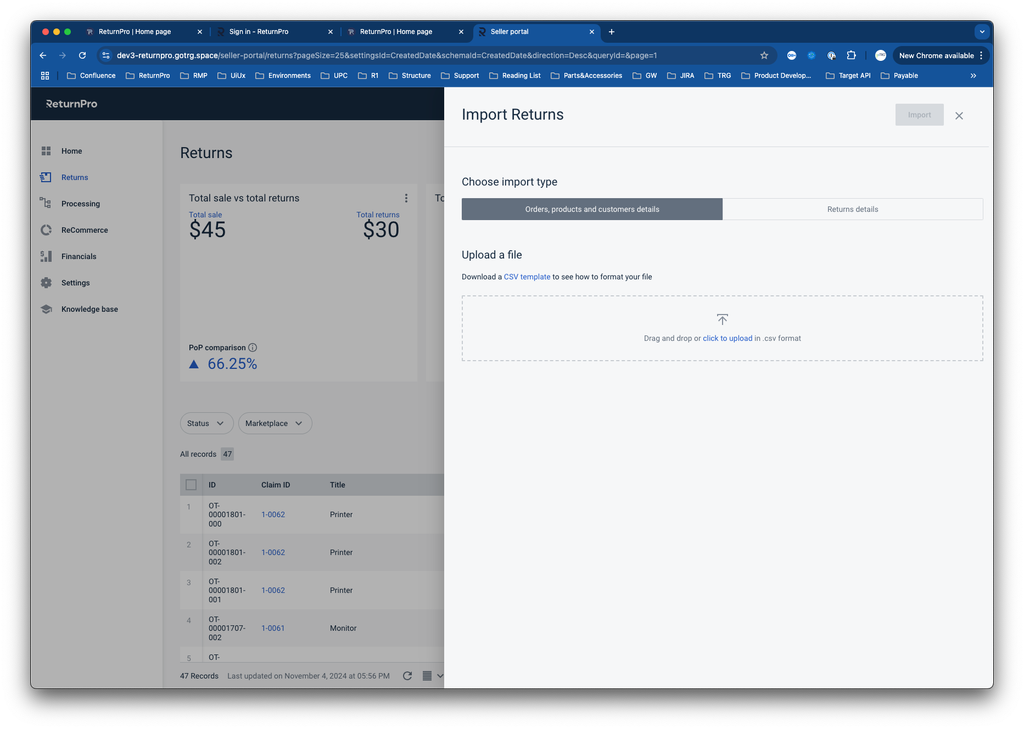Expand the Status filter dropdown

(206, 423)
